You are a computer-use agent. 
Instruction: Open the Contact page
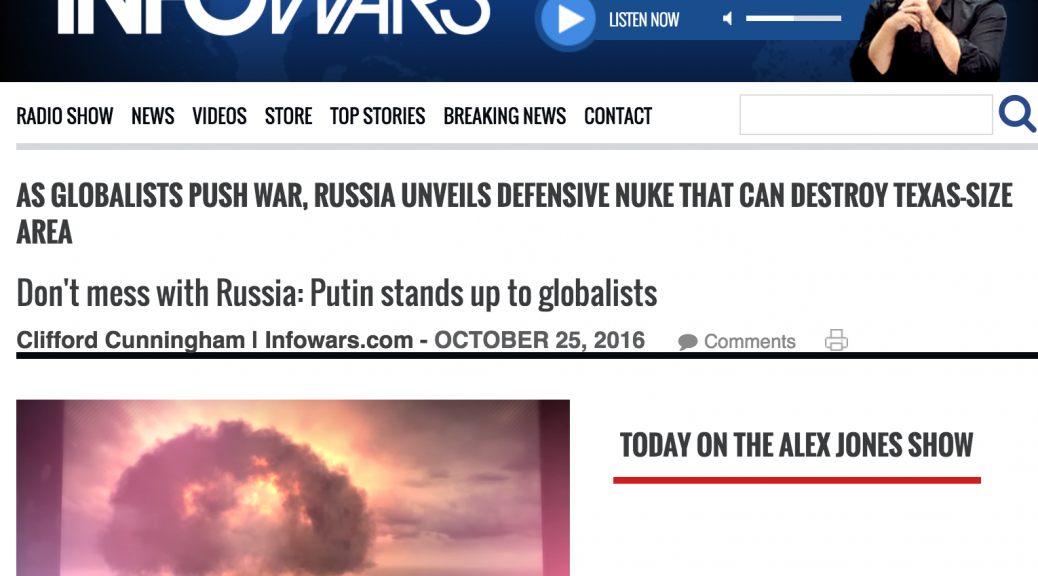[x=618, y=117]
